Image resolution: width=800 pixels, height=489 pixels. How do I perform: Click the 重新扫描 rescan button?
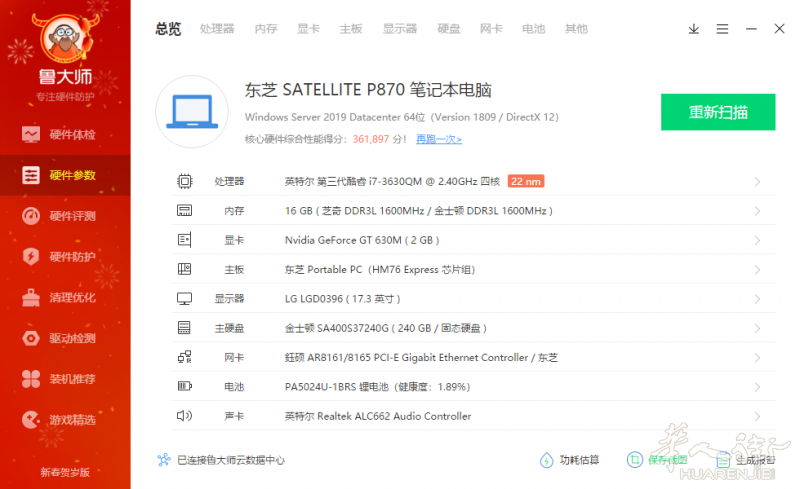(718, 112)
